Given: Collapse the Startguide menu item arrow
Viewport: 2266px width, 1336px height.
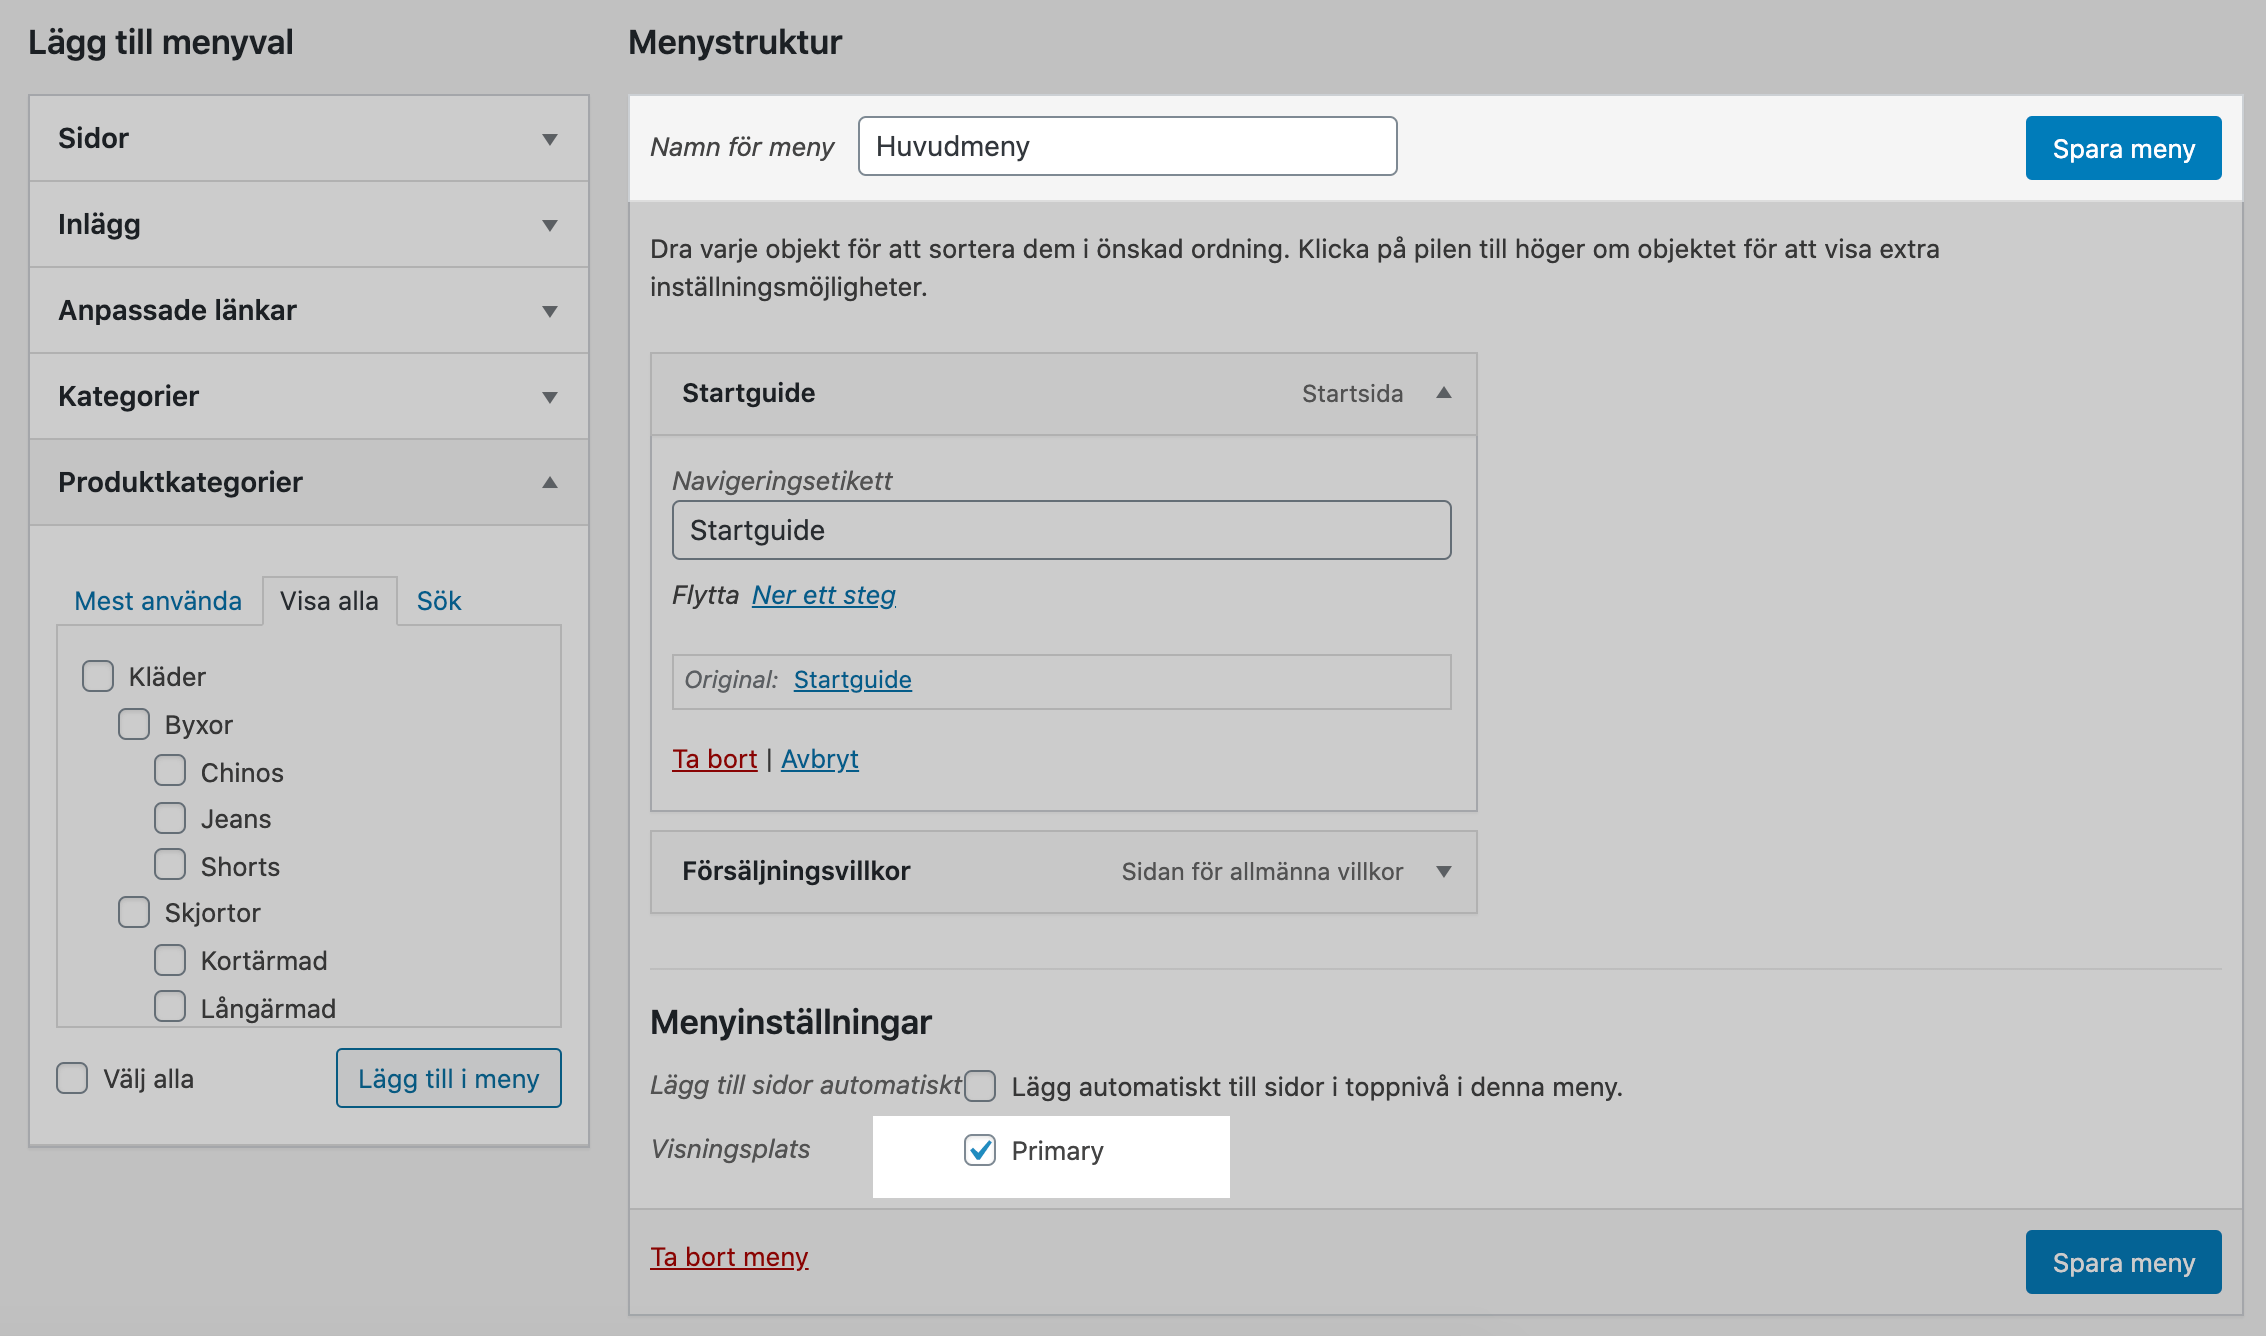Looking at the screenshot, I should pos(1443,393).
